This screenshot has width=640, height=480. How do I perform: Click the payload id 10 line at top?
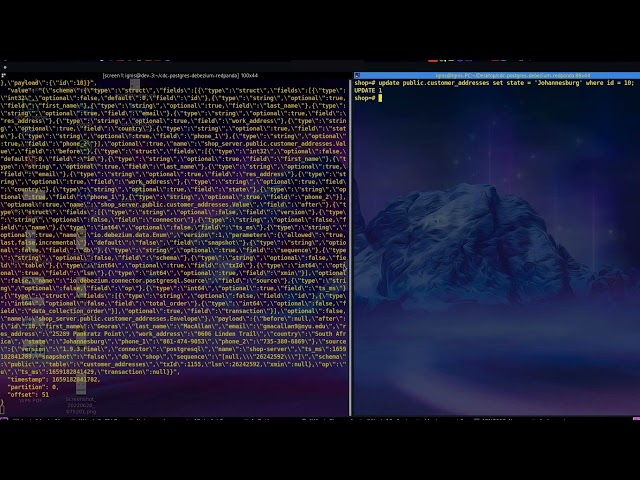click(49, 83)
